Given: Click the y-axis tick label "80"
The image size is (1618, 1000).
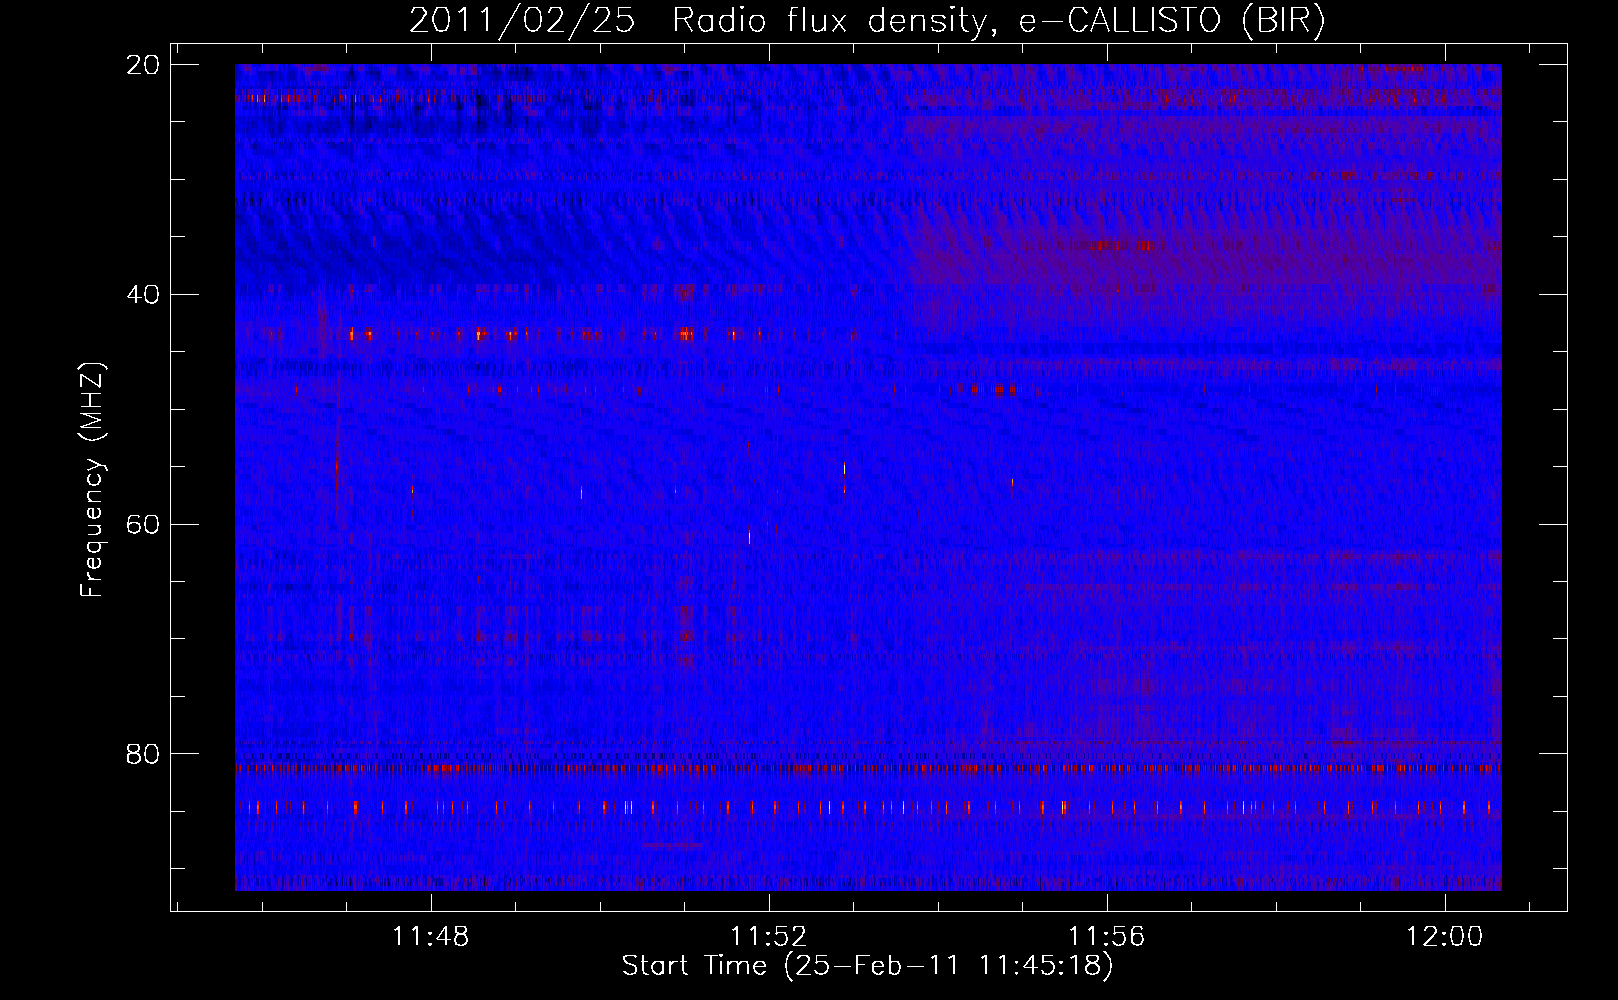Looking at the screenshot, I should [143, 753].
